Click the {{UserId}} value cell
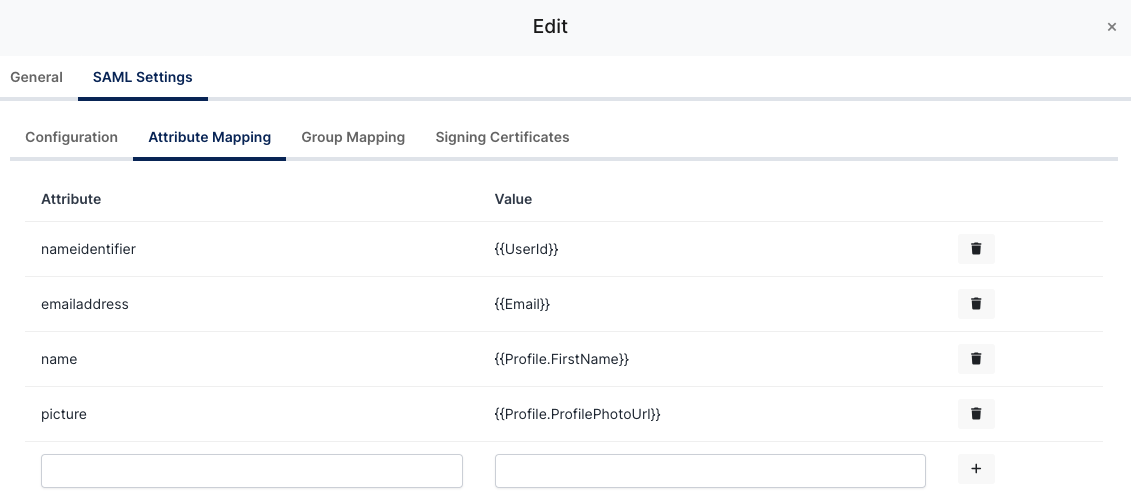This screenshot has height=501, width=1131. pyautogui.click(x=526, y=249)
